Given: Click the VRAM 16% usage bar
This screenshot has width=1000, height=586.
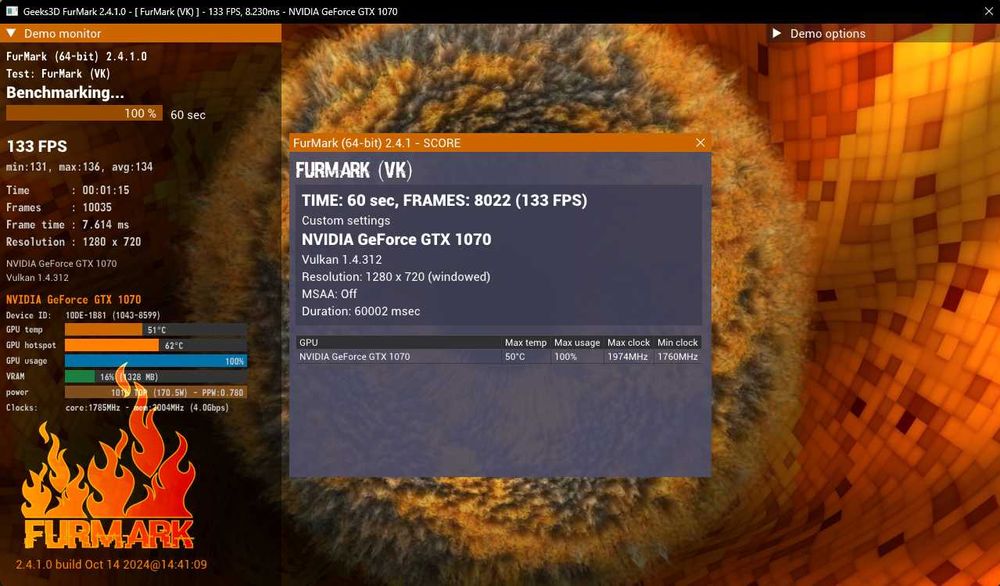Looking at the screenshot, I should click(x=156, y=377).
